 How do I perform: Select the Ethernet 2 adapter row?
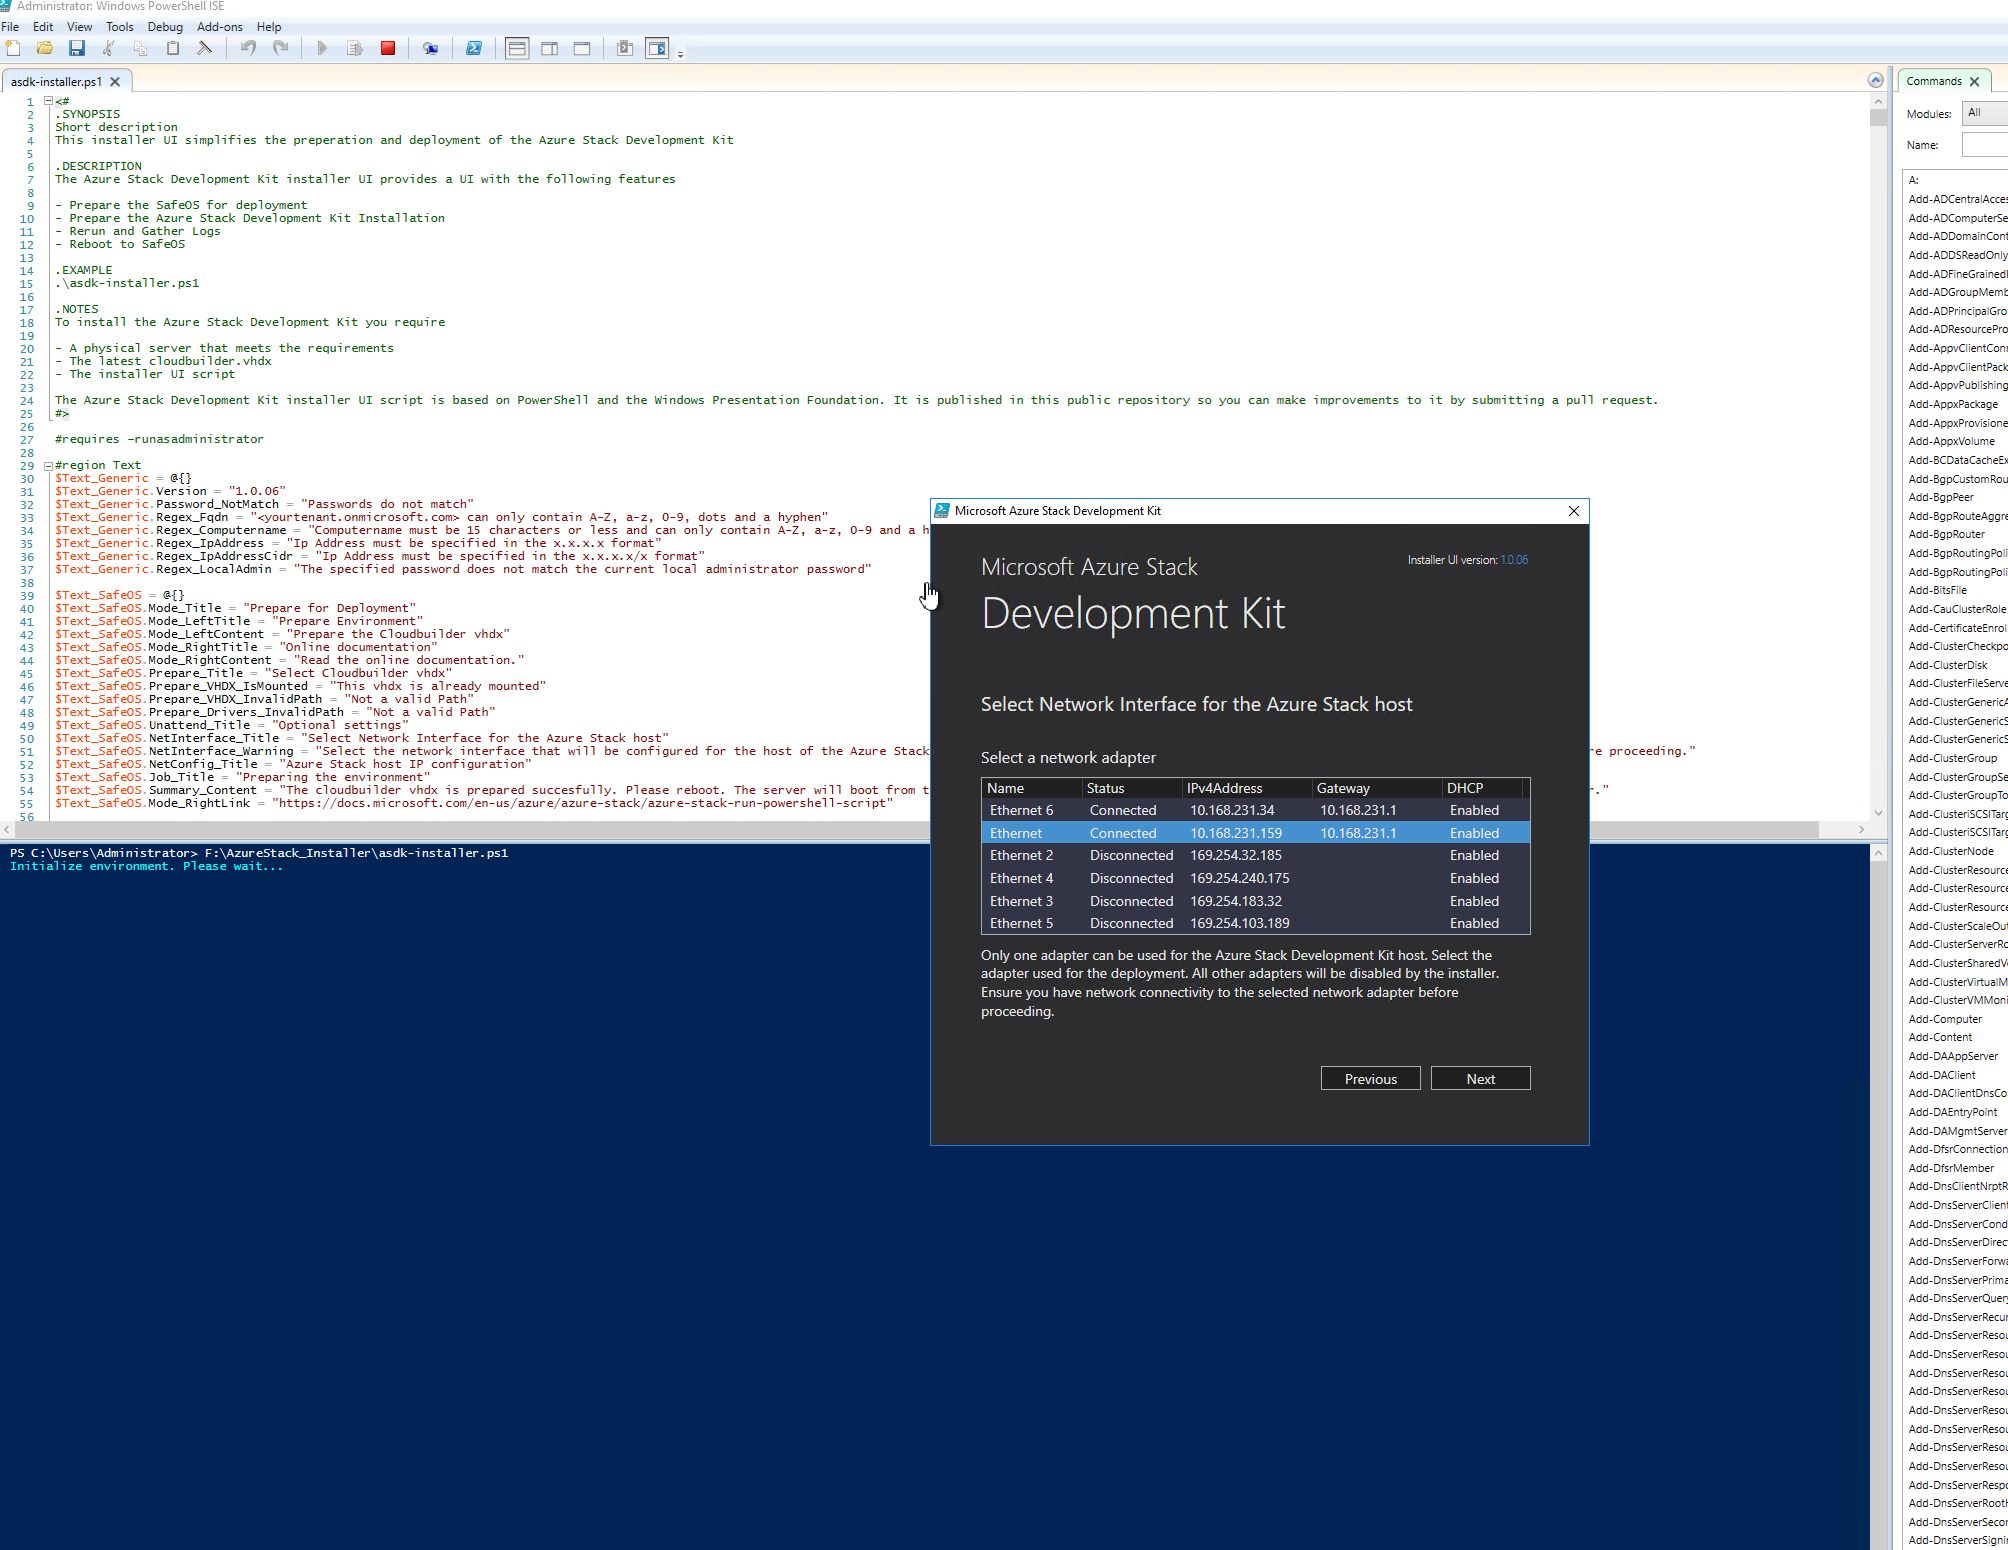[1256, 855]
